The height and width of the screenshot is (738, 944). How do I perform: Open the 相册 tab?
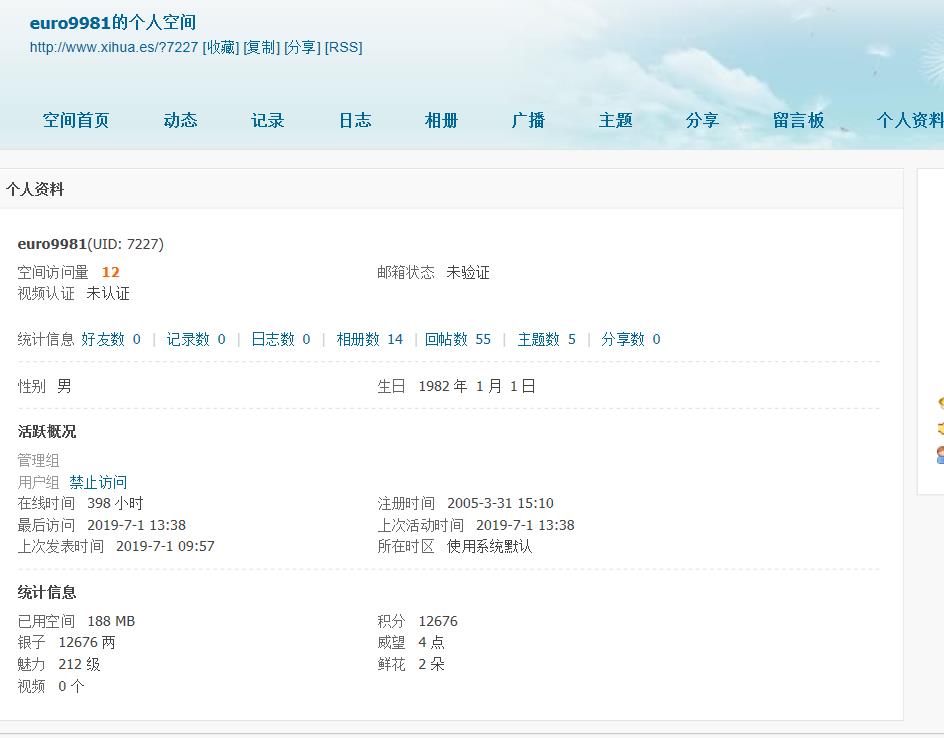441,120
